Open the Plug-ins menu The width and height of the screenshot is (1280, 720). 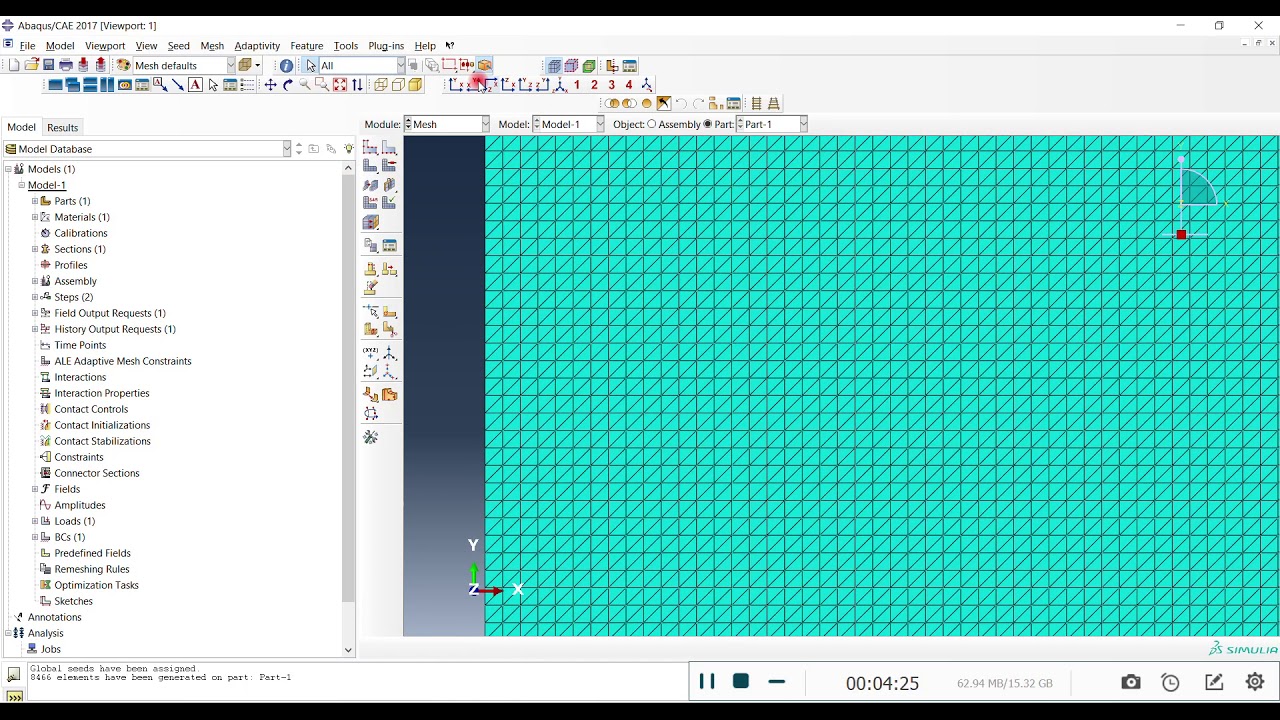386,46
